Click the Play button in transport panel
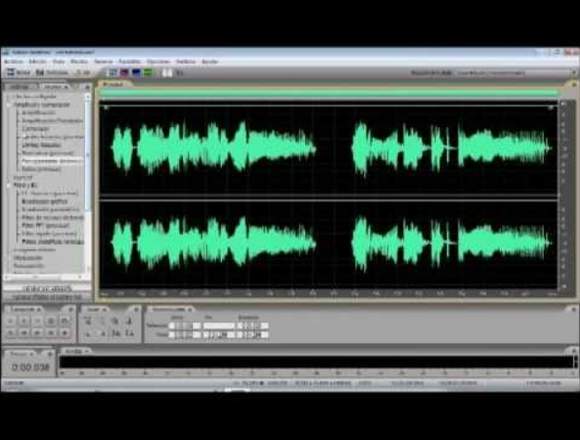580x440 pixels. (24, 321)
